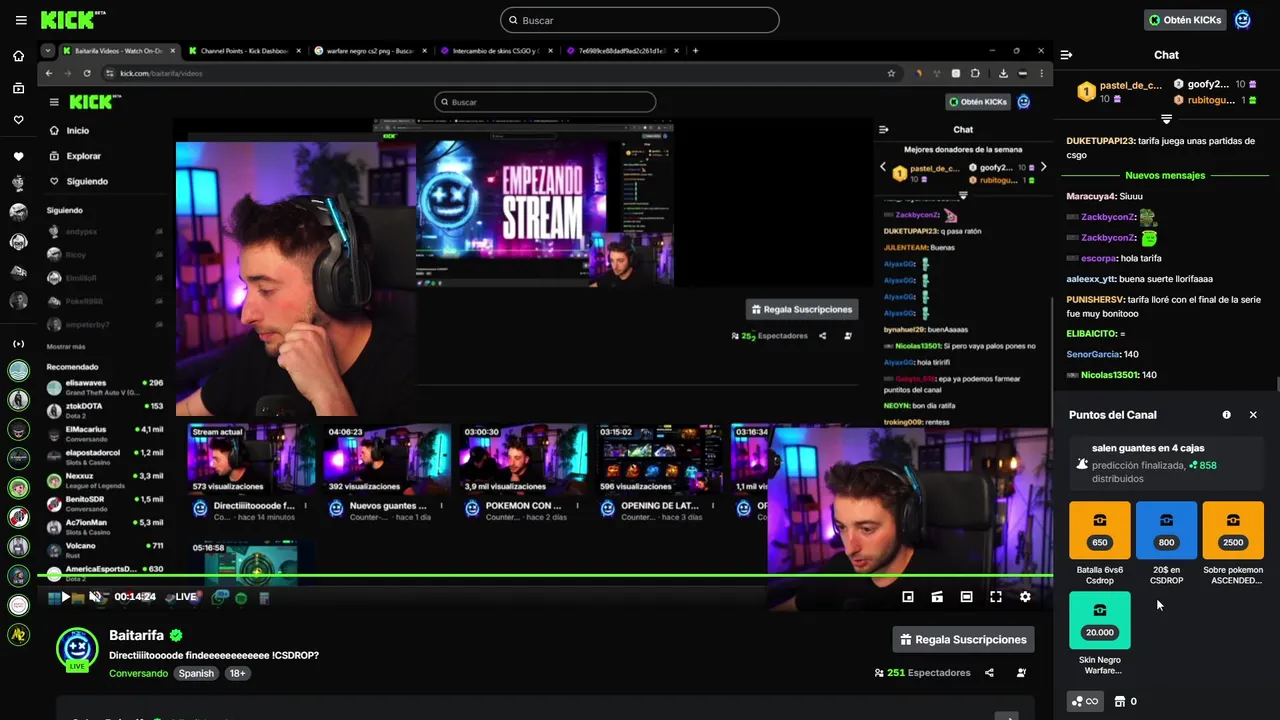The height and width of the screenshot is (720, 1280).
Task: Expand weekly top donors chevron in chat
Action: click(1166, 119)
